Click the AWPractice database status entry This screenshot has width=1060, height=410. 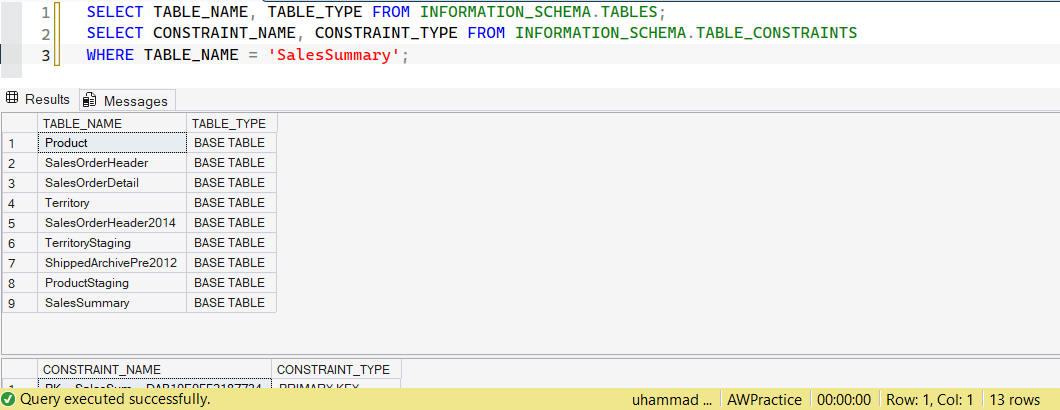pos(765,399)
